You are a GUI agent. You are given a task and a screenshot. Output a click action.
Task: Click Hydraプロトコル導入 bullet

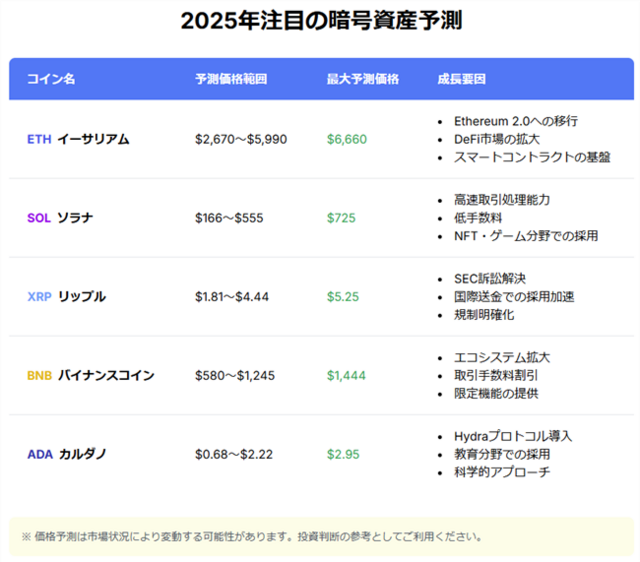513,436
